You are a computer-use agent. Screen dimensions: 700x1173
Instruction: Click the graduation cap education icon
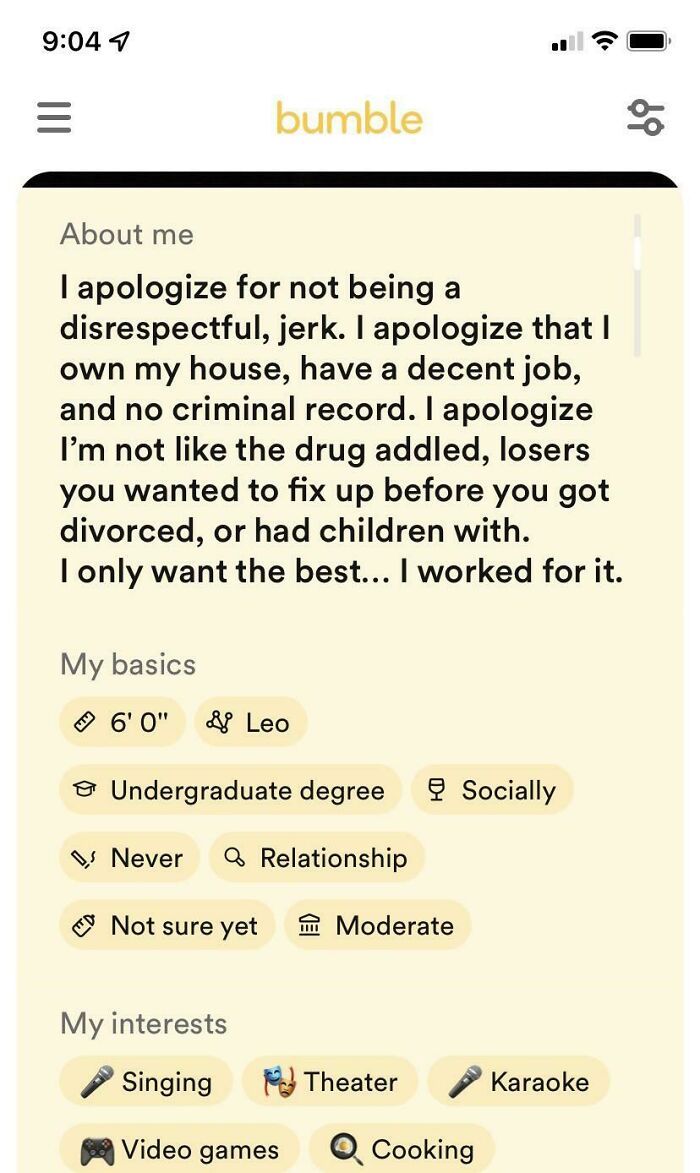tap(88, 790)
